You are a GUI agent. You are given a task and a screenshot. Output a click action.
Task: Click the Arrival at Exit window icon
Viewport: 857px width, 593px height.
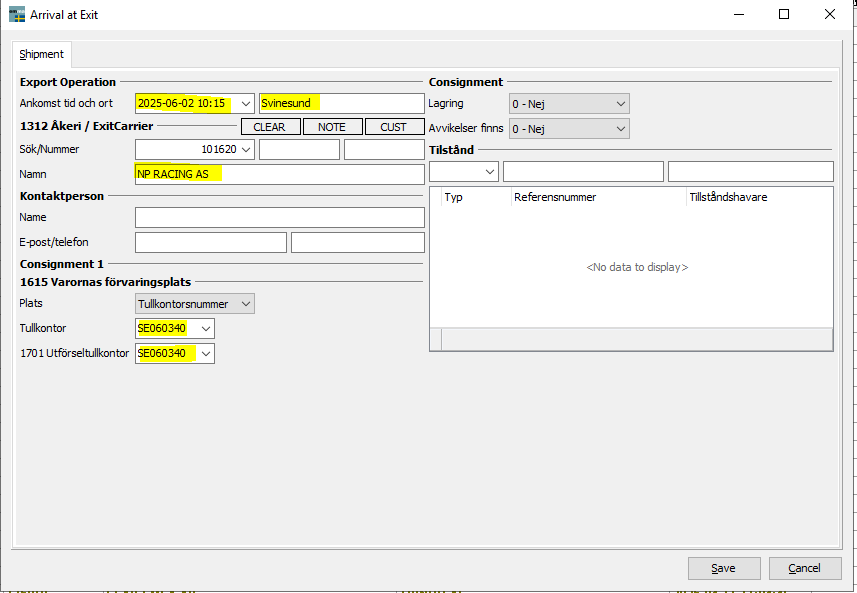17,15
